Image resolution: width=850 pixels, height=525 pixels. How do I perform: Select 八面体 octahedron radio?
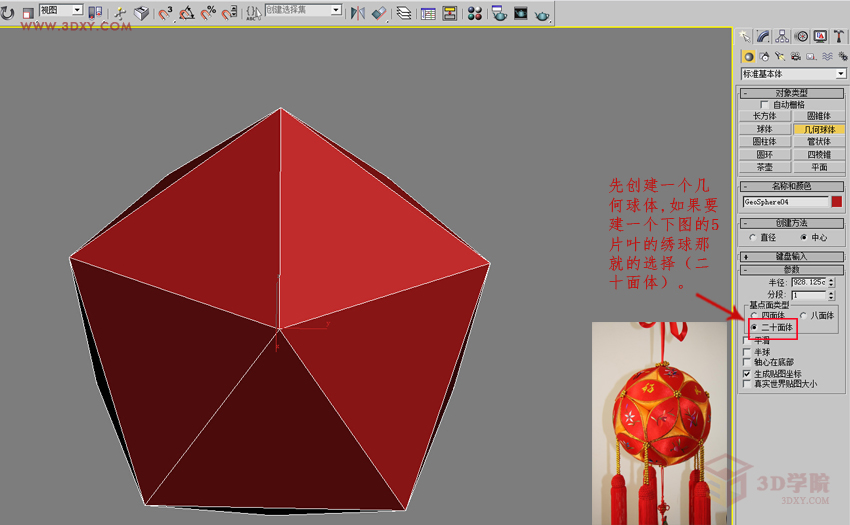pyautogui.click(x=803, y=315)
